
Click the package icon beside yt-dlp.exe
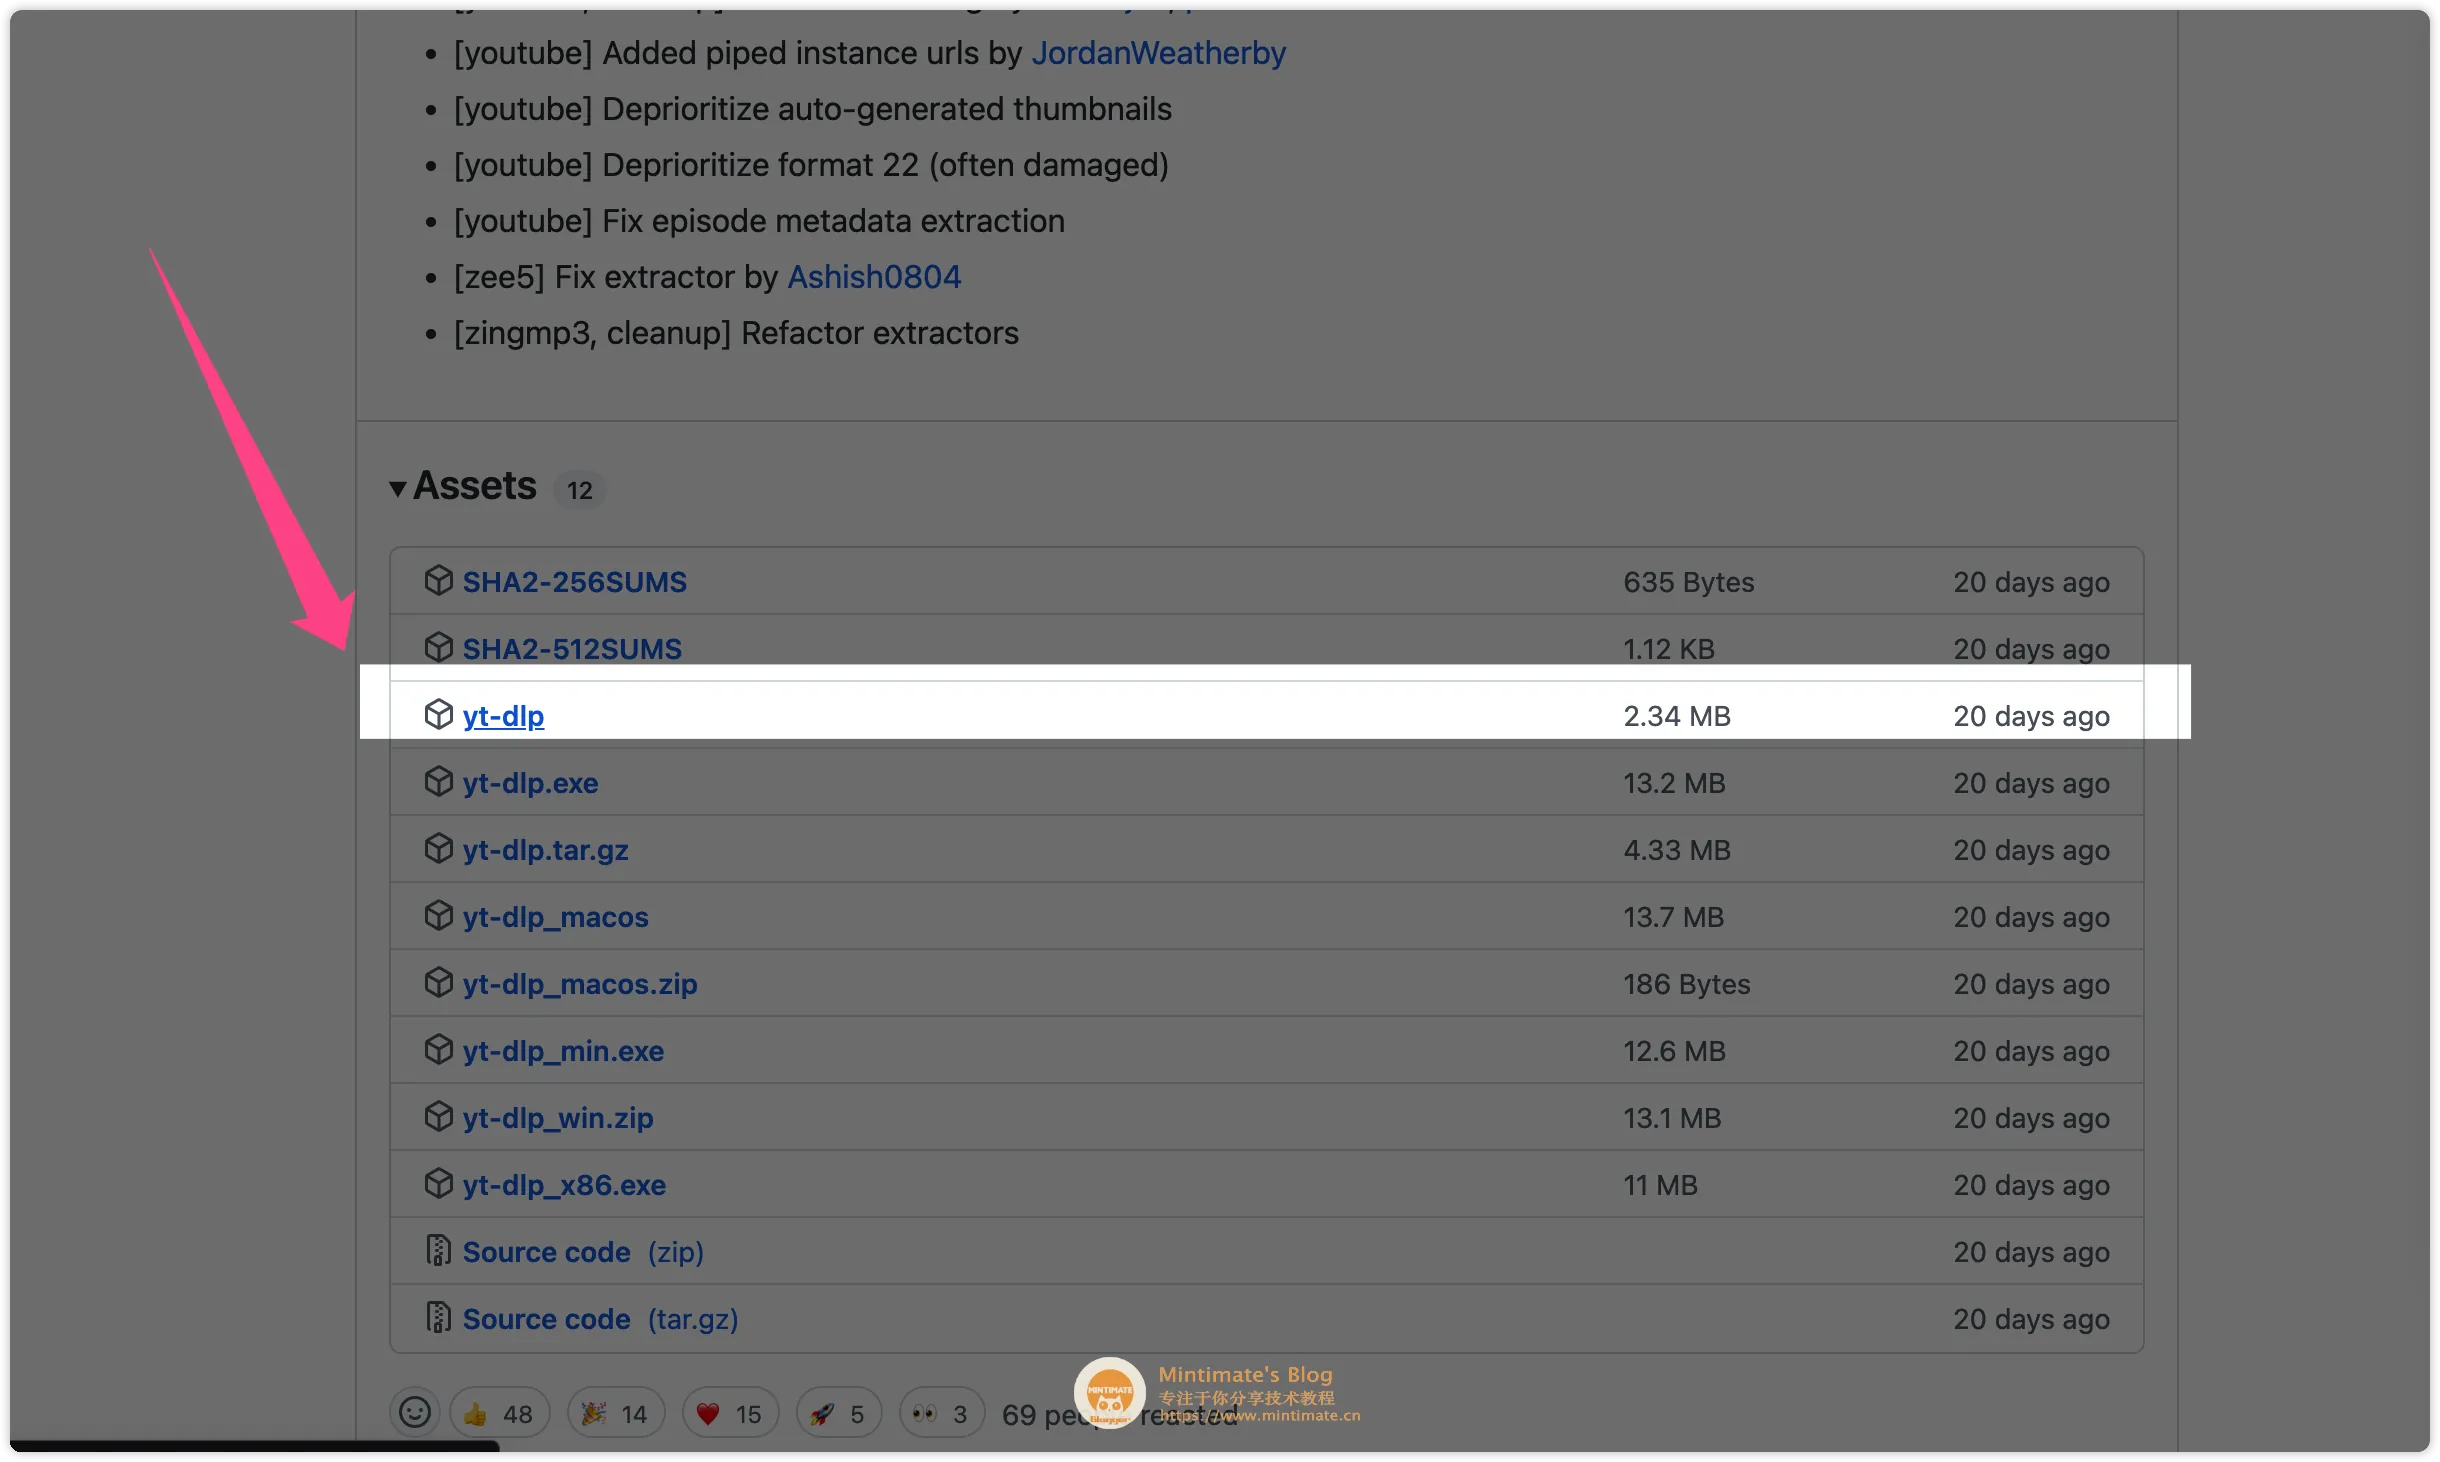(x=438, y=782)
